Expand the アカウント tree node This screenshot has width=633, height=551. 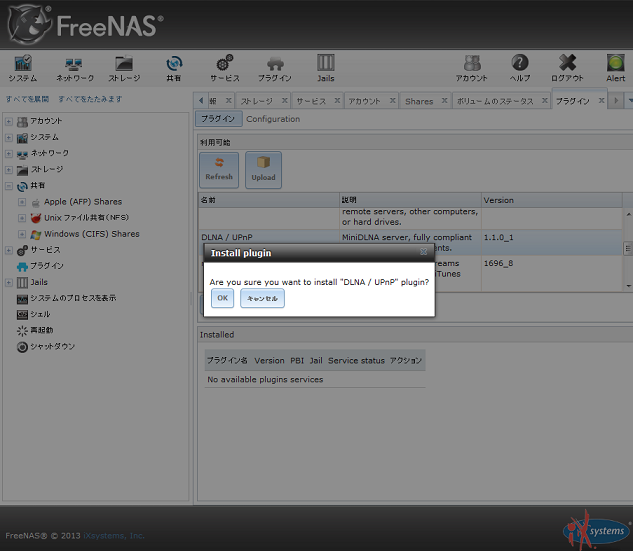pyautogui.click(x=9, y=121)
